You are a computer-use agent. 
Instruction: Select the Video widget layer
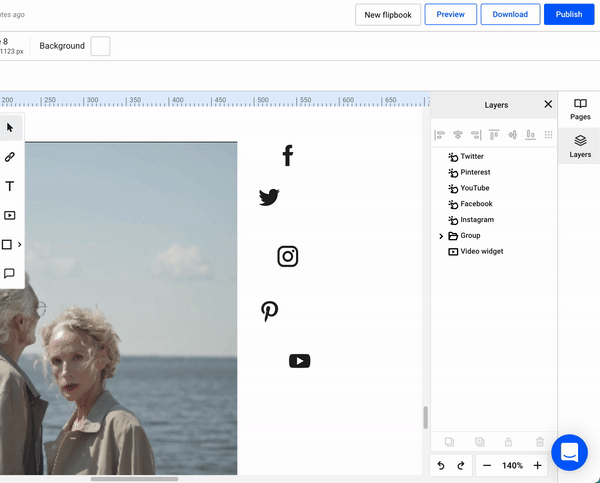point(494,251)
